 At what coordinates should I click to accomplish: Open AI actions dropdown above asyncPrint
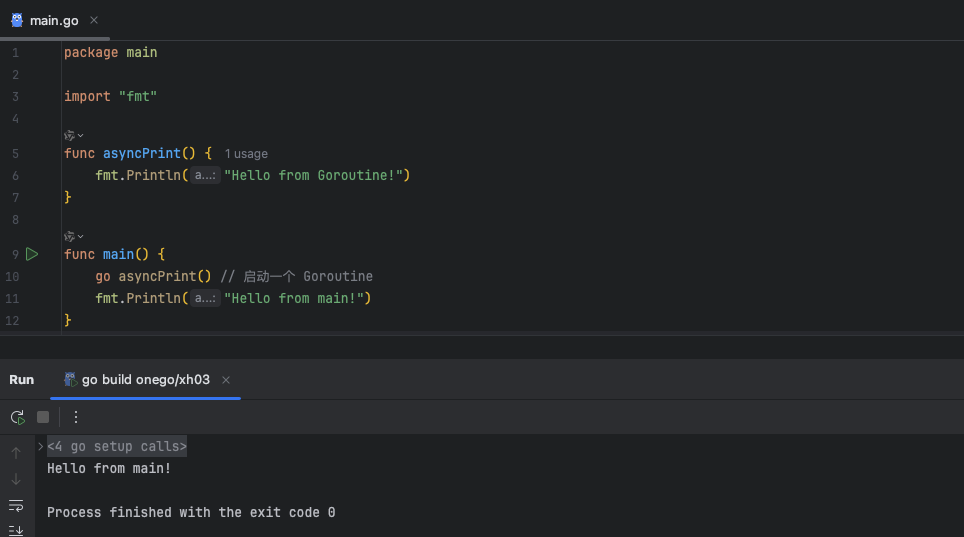click(x=74, y=135)
